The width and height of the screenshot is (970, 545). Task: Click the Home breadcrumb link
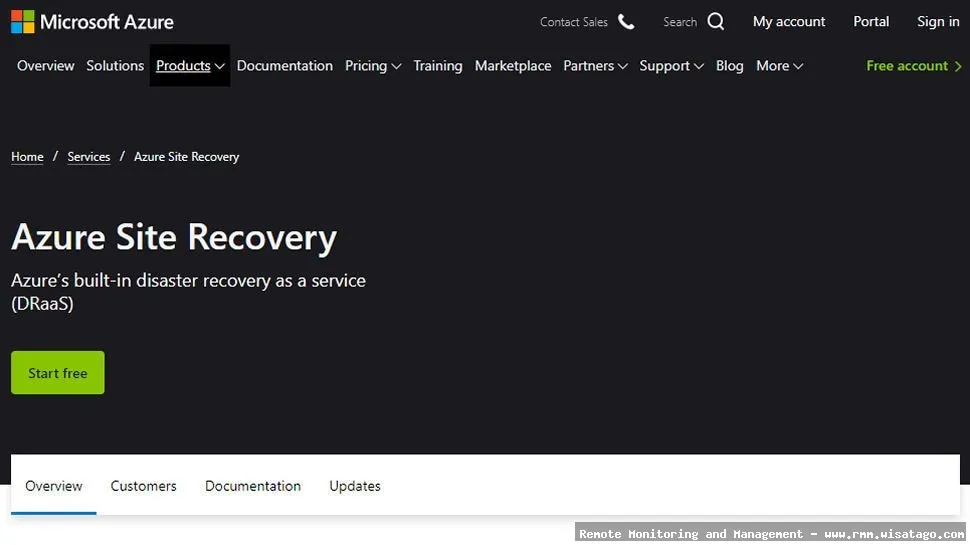(x=27, y=157)
